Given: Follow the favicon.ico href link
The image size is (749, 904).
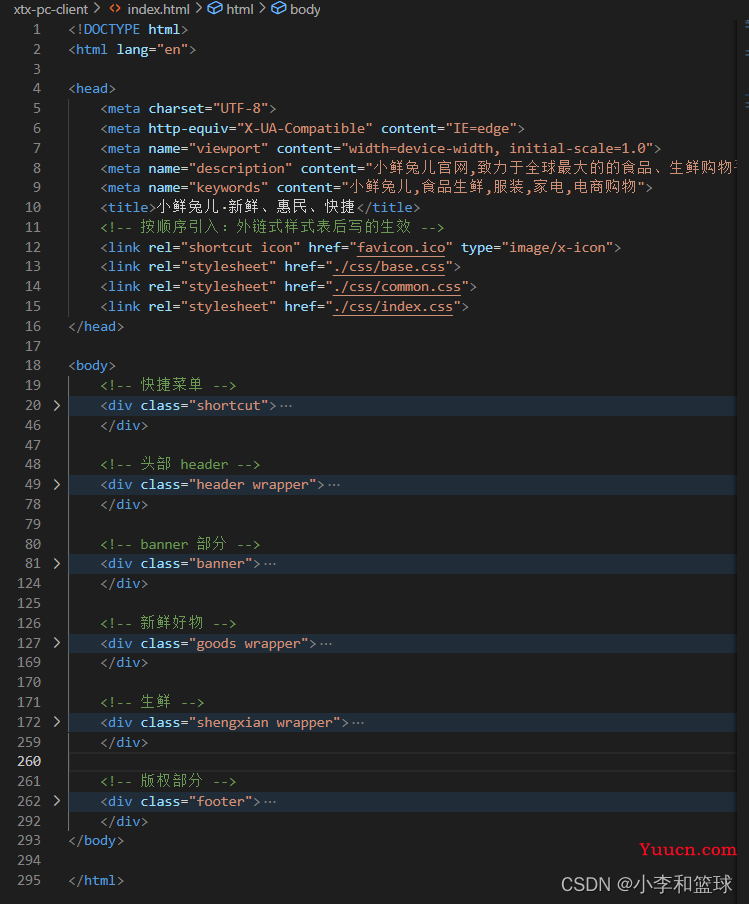Looking at the screenshot, I should [401, 247].
